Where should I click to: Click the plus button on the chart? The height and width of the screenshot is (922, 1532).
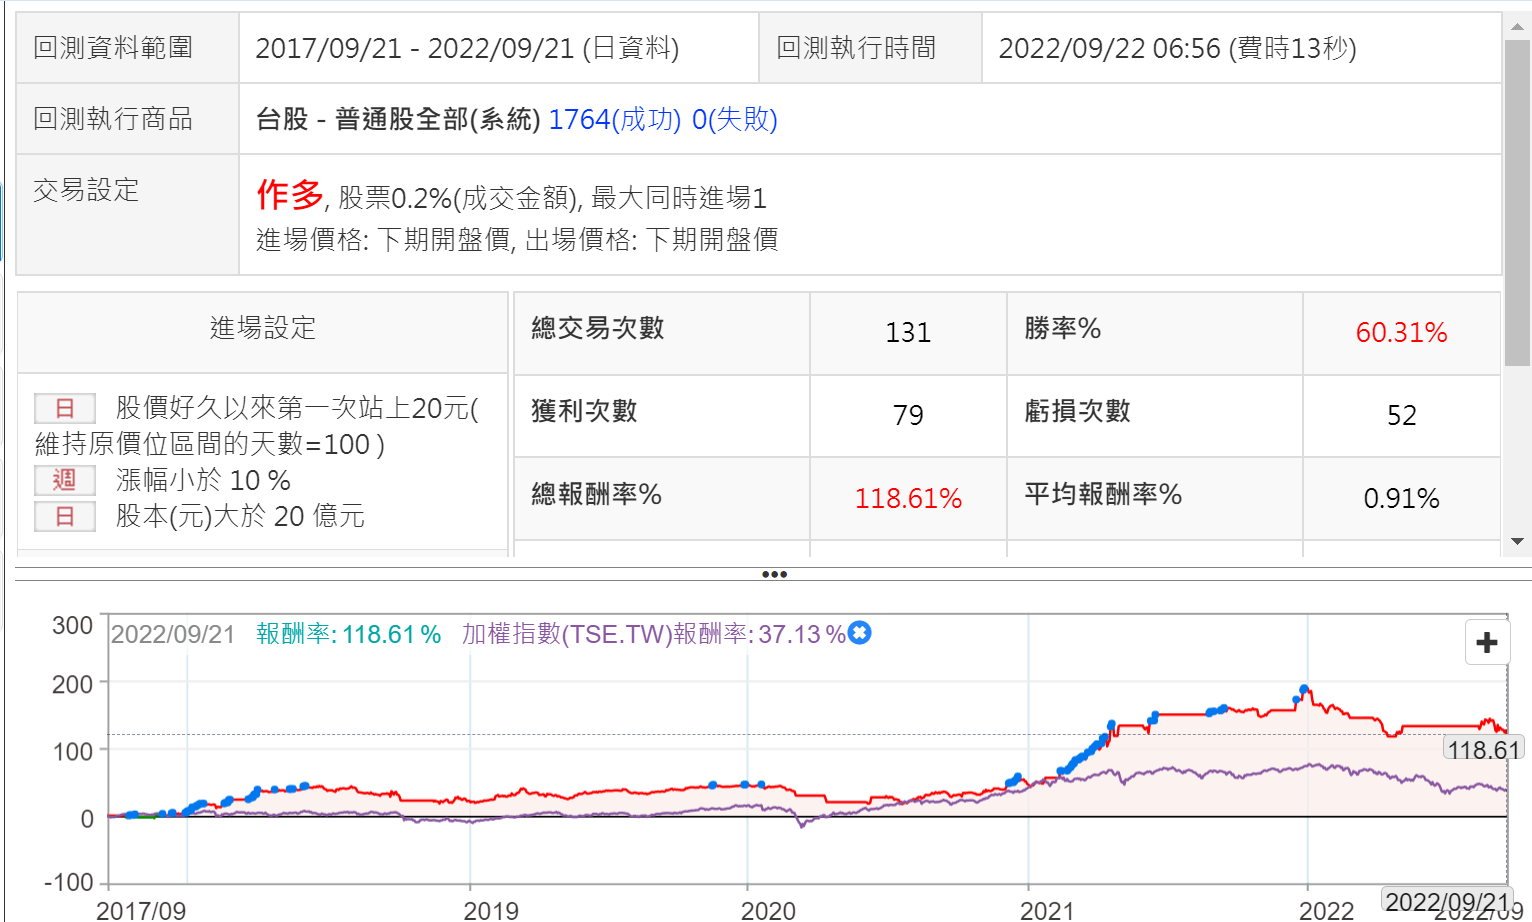click(1486, 642)
